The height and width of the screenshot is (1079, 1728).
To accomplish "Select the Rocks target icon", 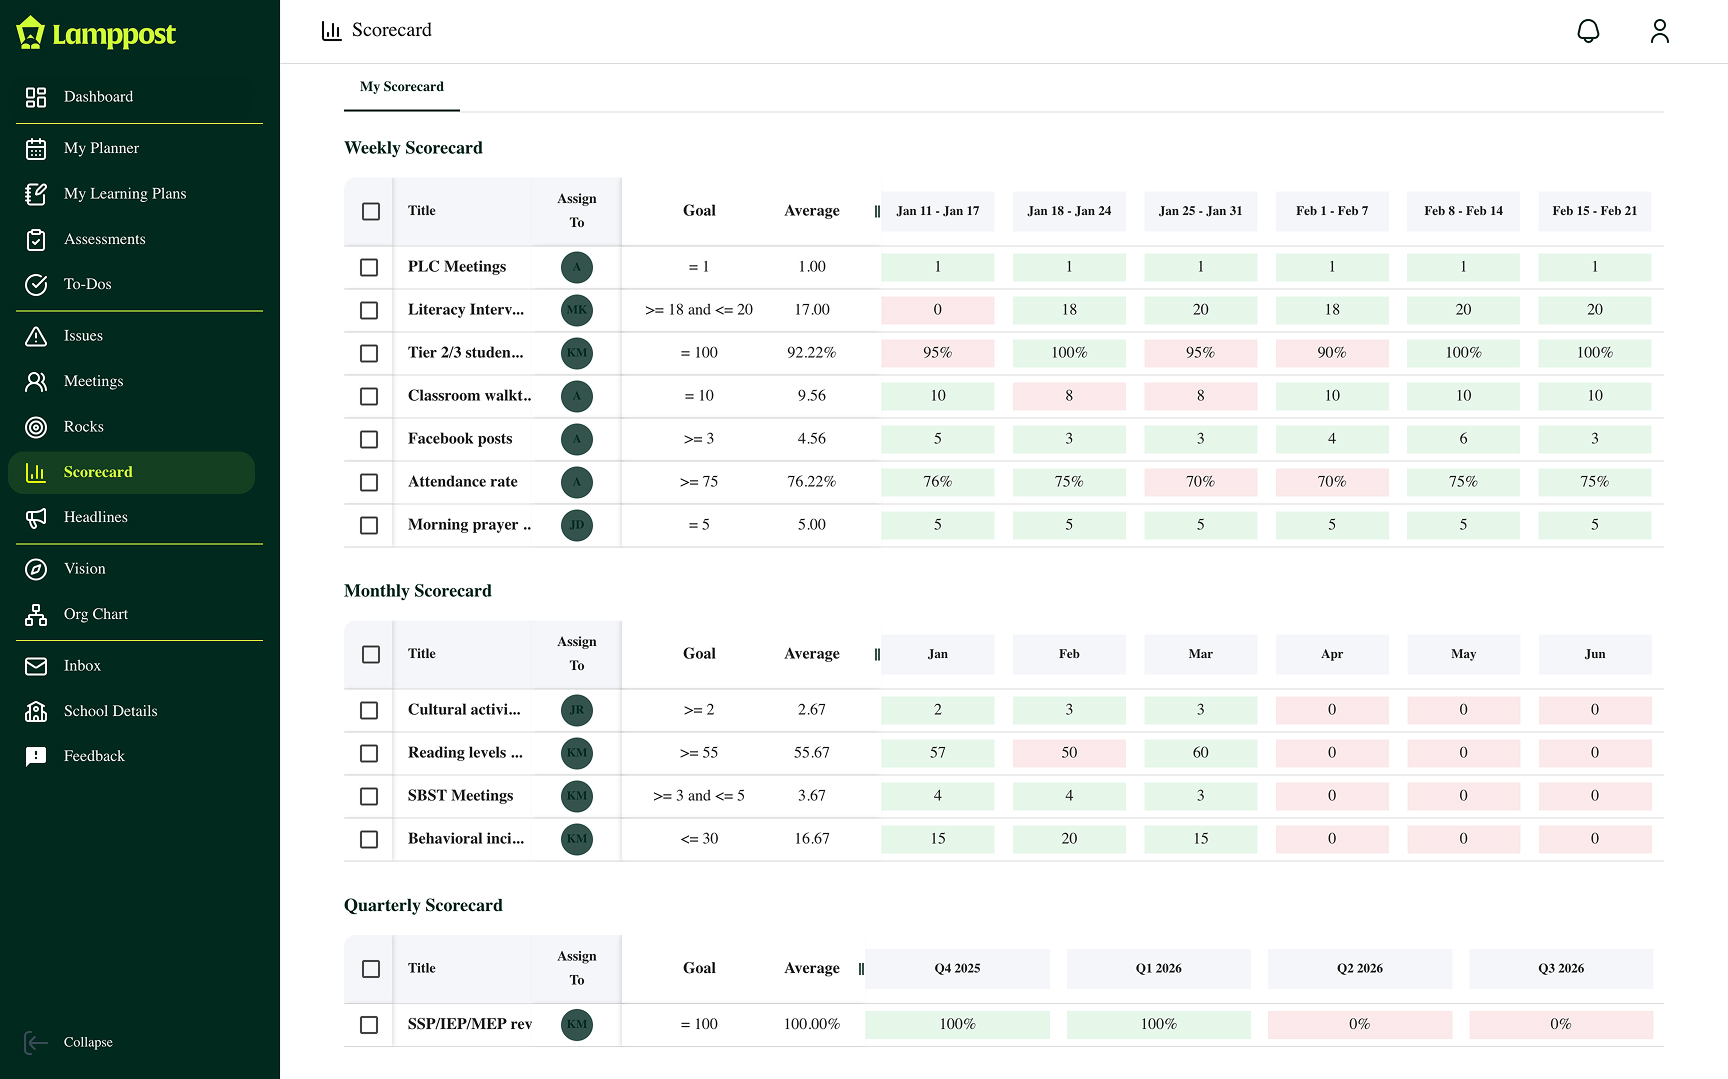I will (x=37, y=427).
